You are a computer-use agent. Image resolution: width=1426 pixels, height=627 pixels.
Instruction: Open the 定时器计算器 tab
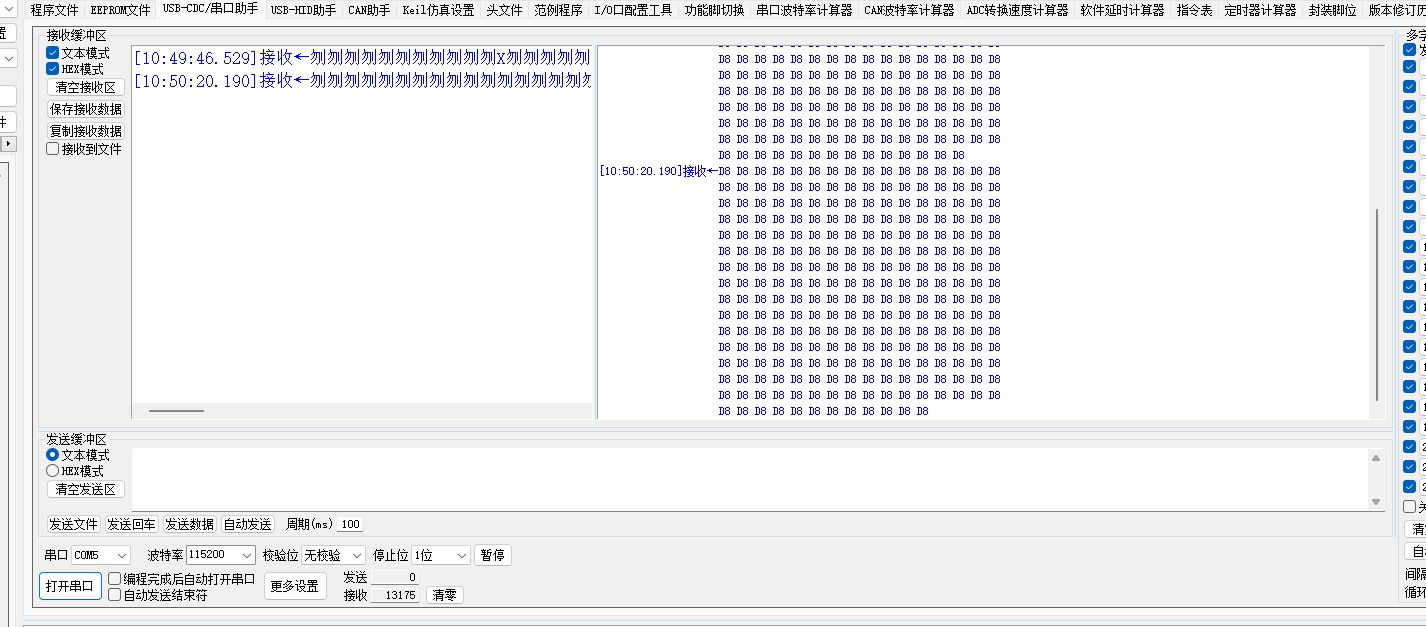tap(1260, 11)
